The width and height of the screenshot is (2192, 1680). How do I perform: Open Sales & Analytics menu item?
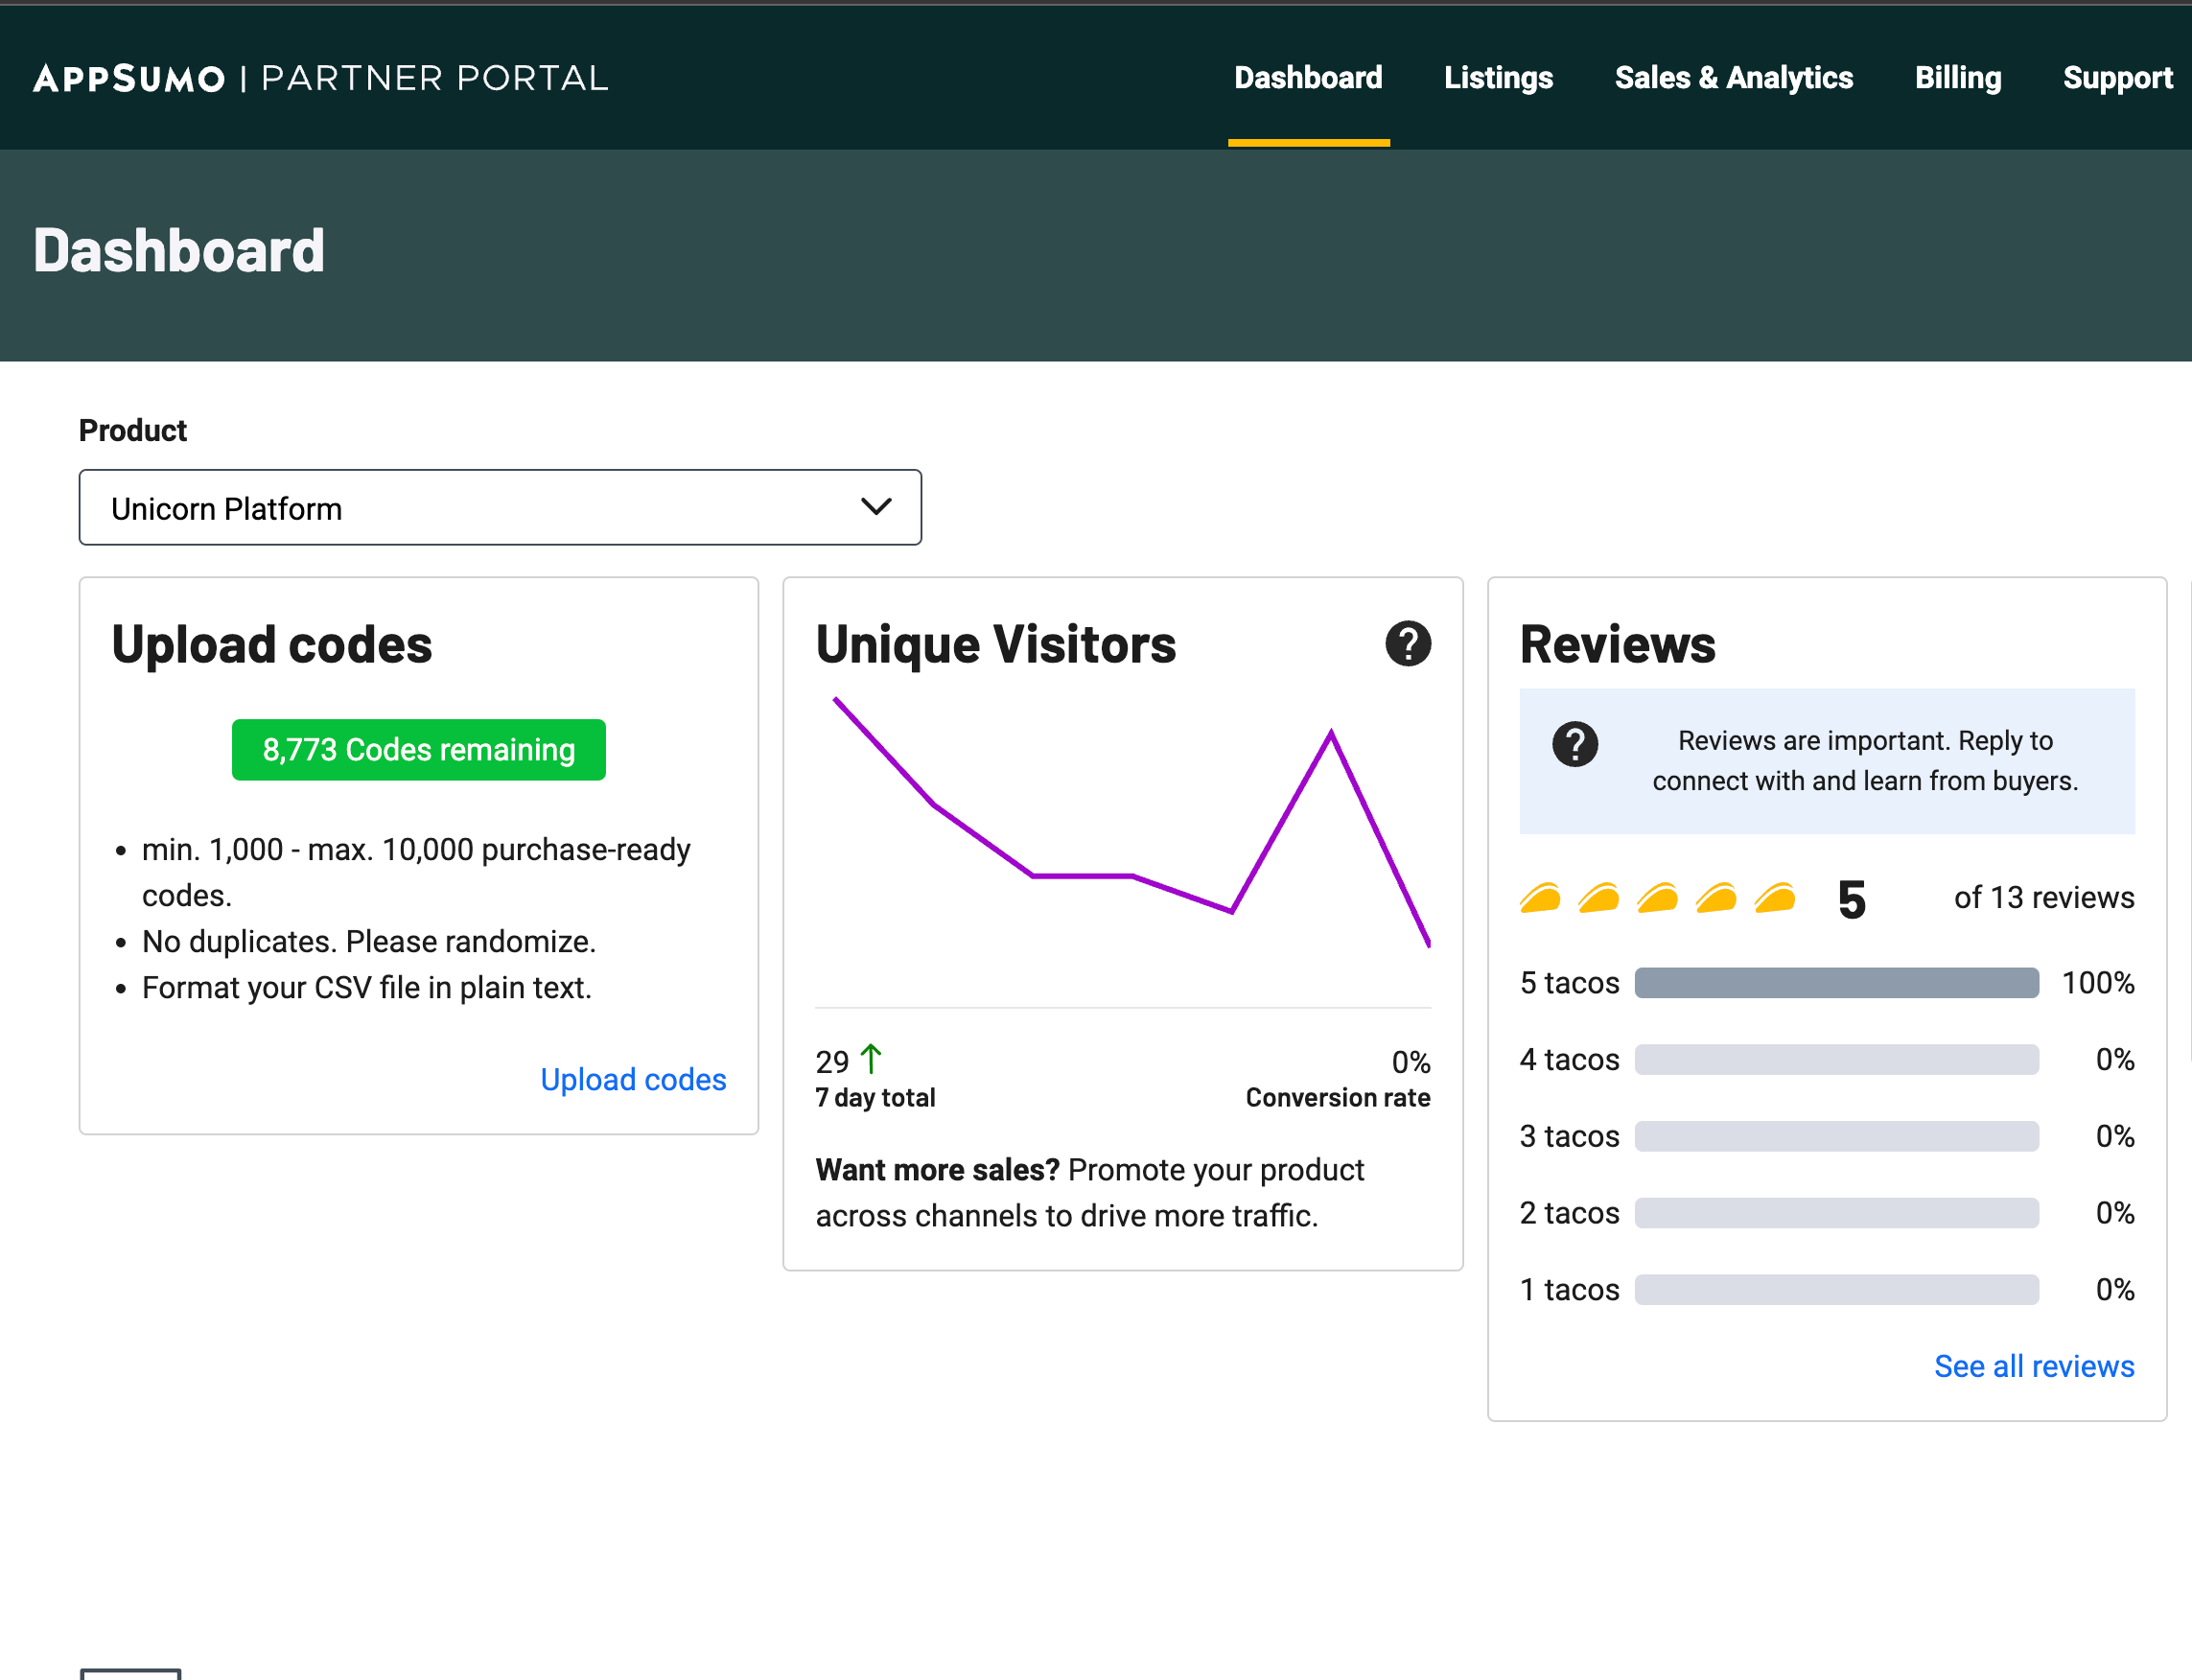1733,78
